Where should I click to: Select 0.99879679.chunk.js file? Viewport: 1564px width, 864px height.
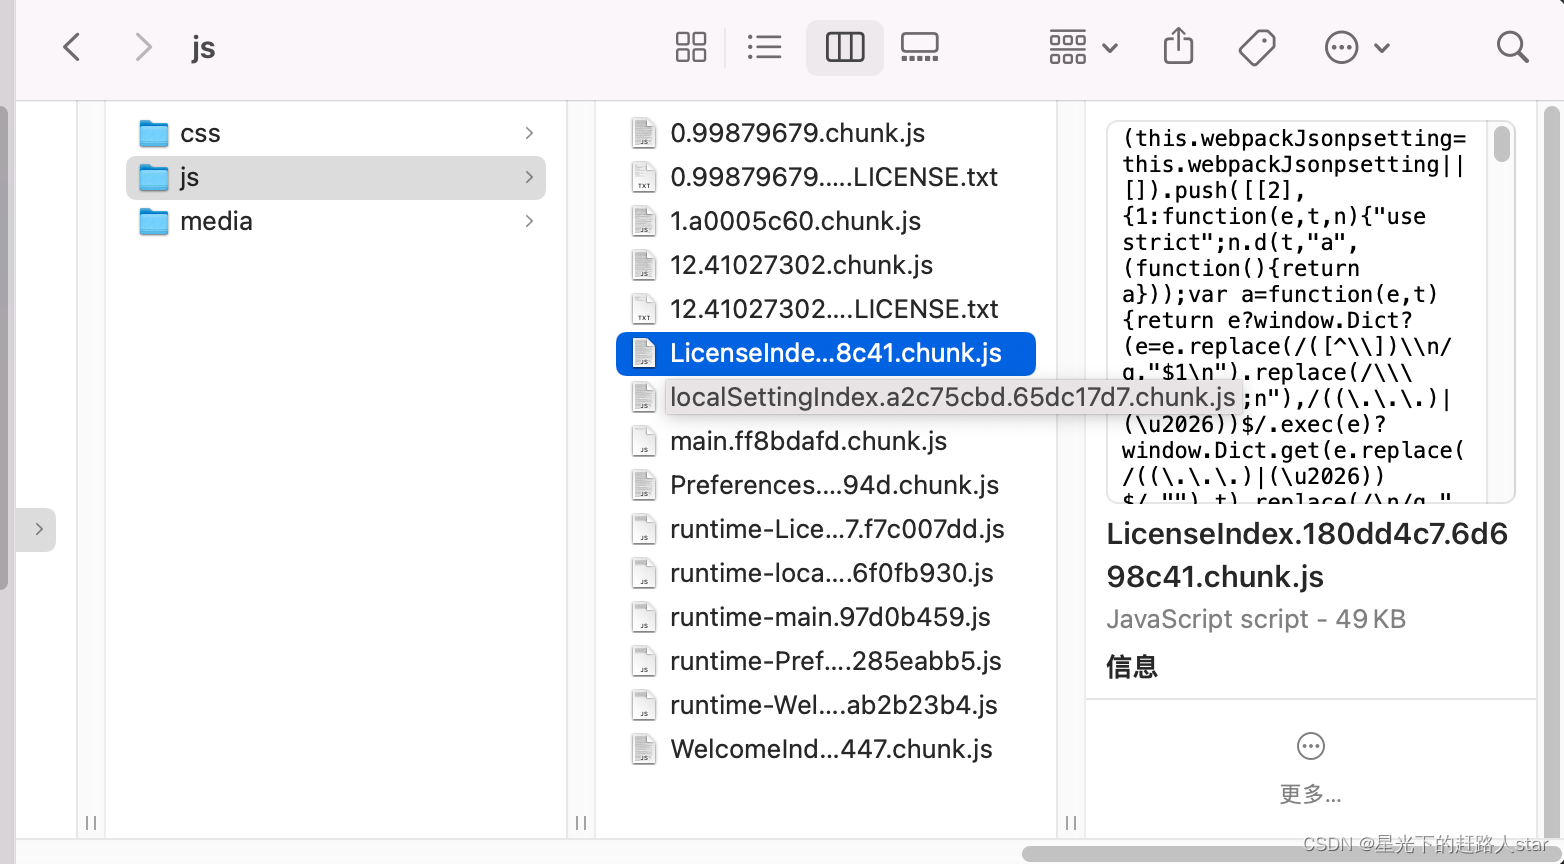(826, 133)
